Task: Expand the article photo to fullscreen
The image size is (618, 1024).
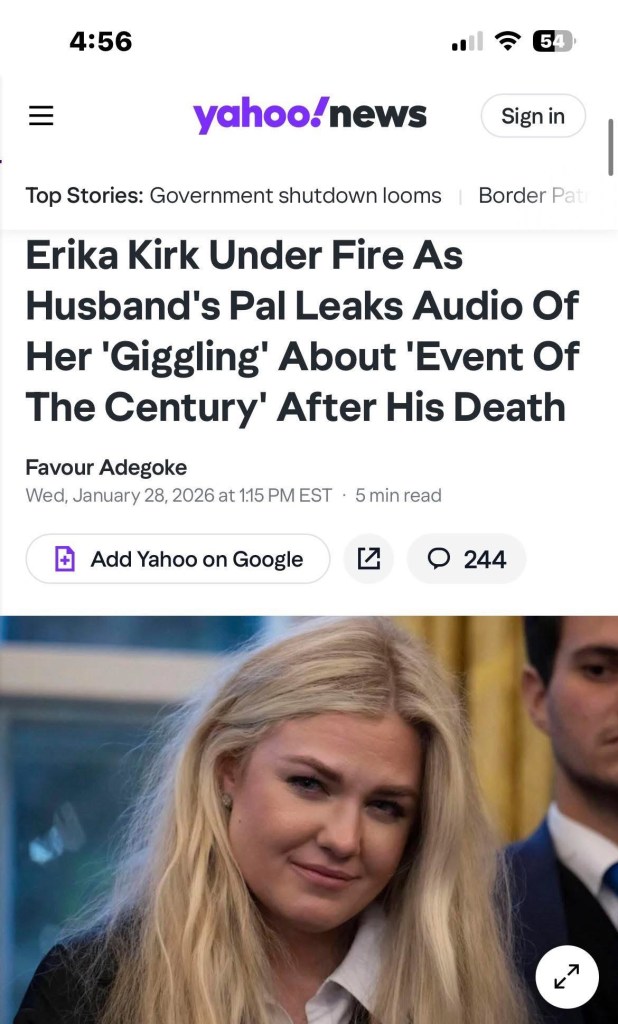Action: (566, 977)
